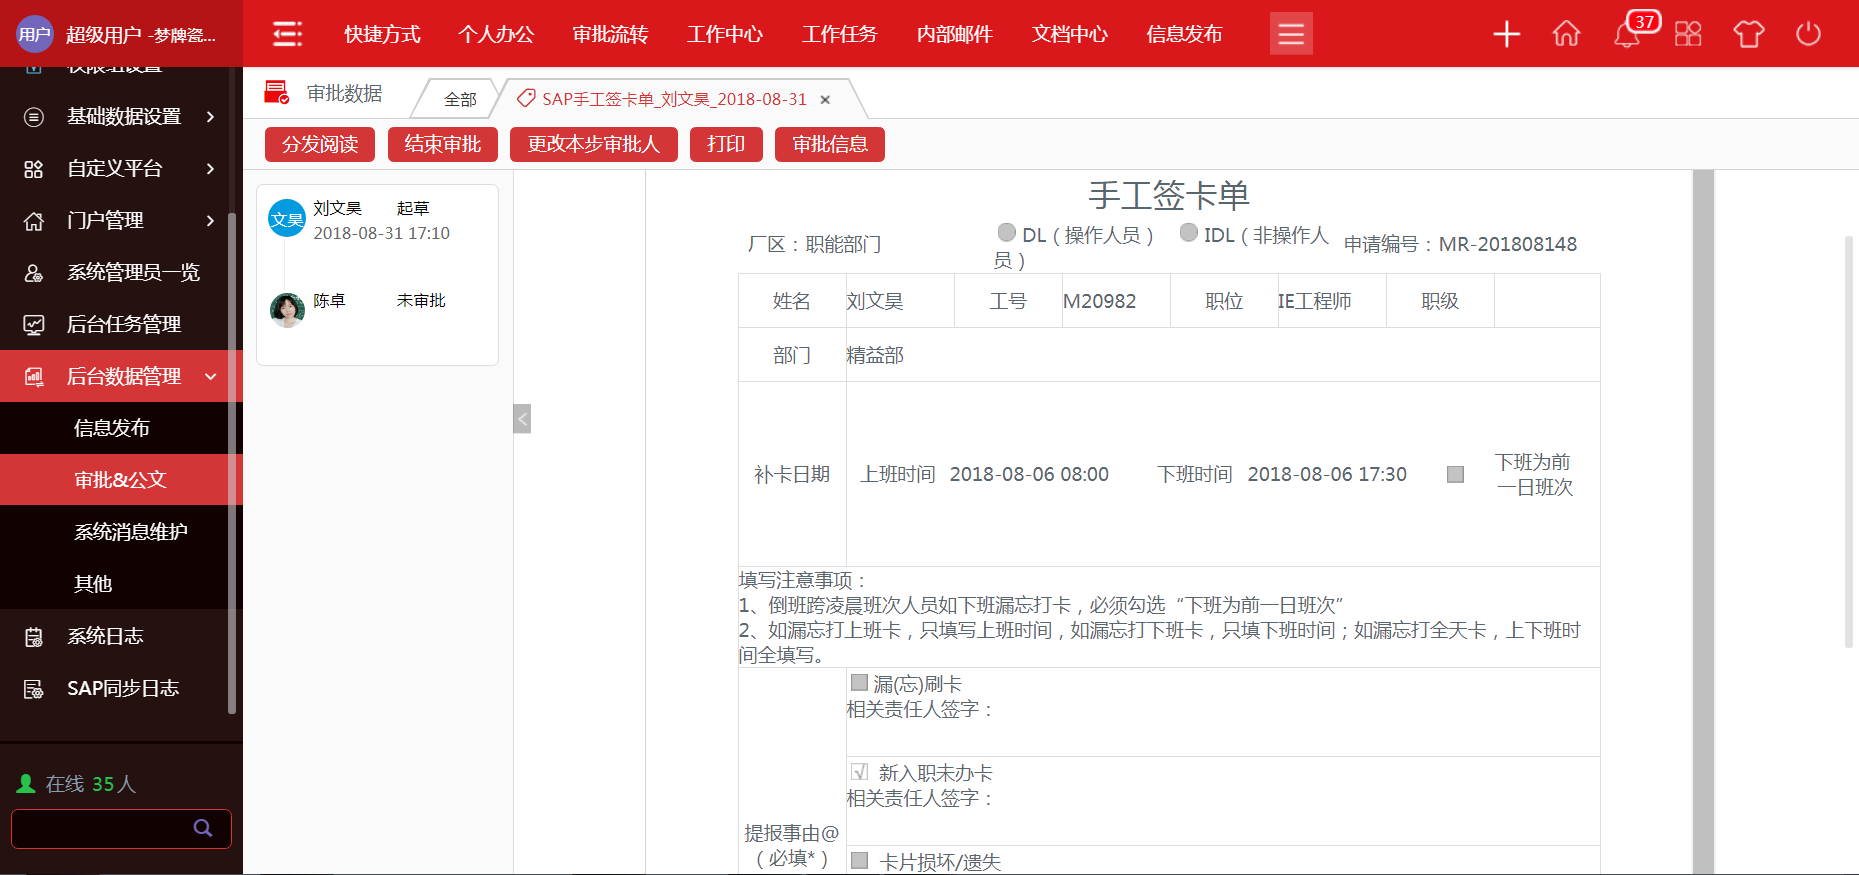The height and width of the screenshot is (875, 1859).
Task: Click the plus add icon in header
Action: point(1506,34)
